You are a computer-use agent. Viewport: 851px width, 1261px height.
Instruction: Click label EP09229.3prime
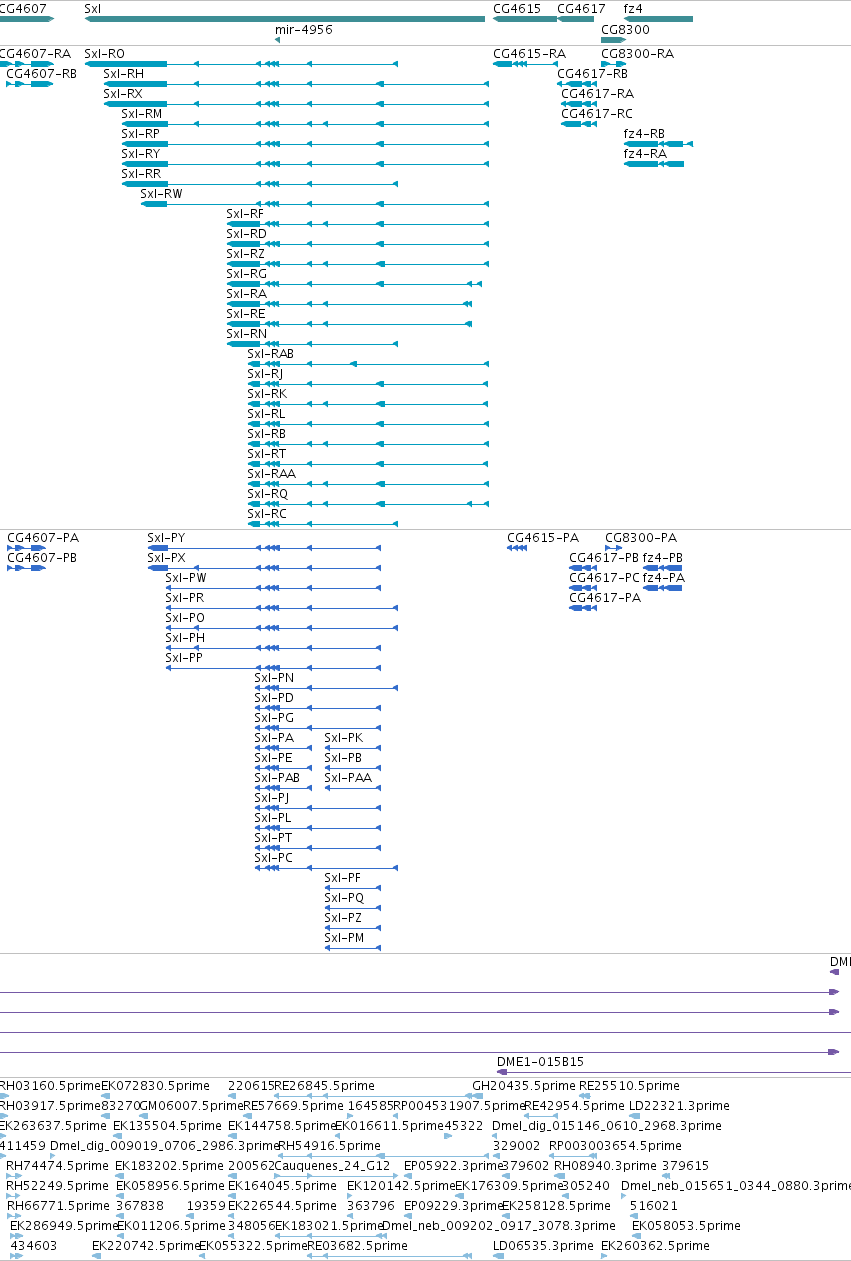click(x=453, y=1206)
